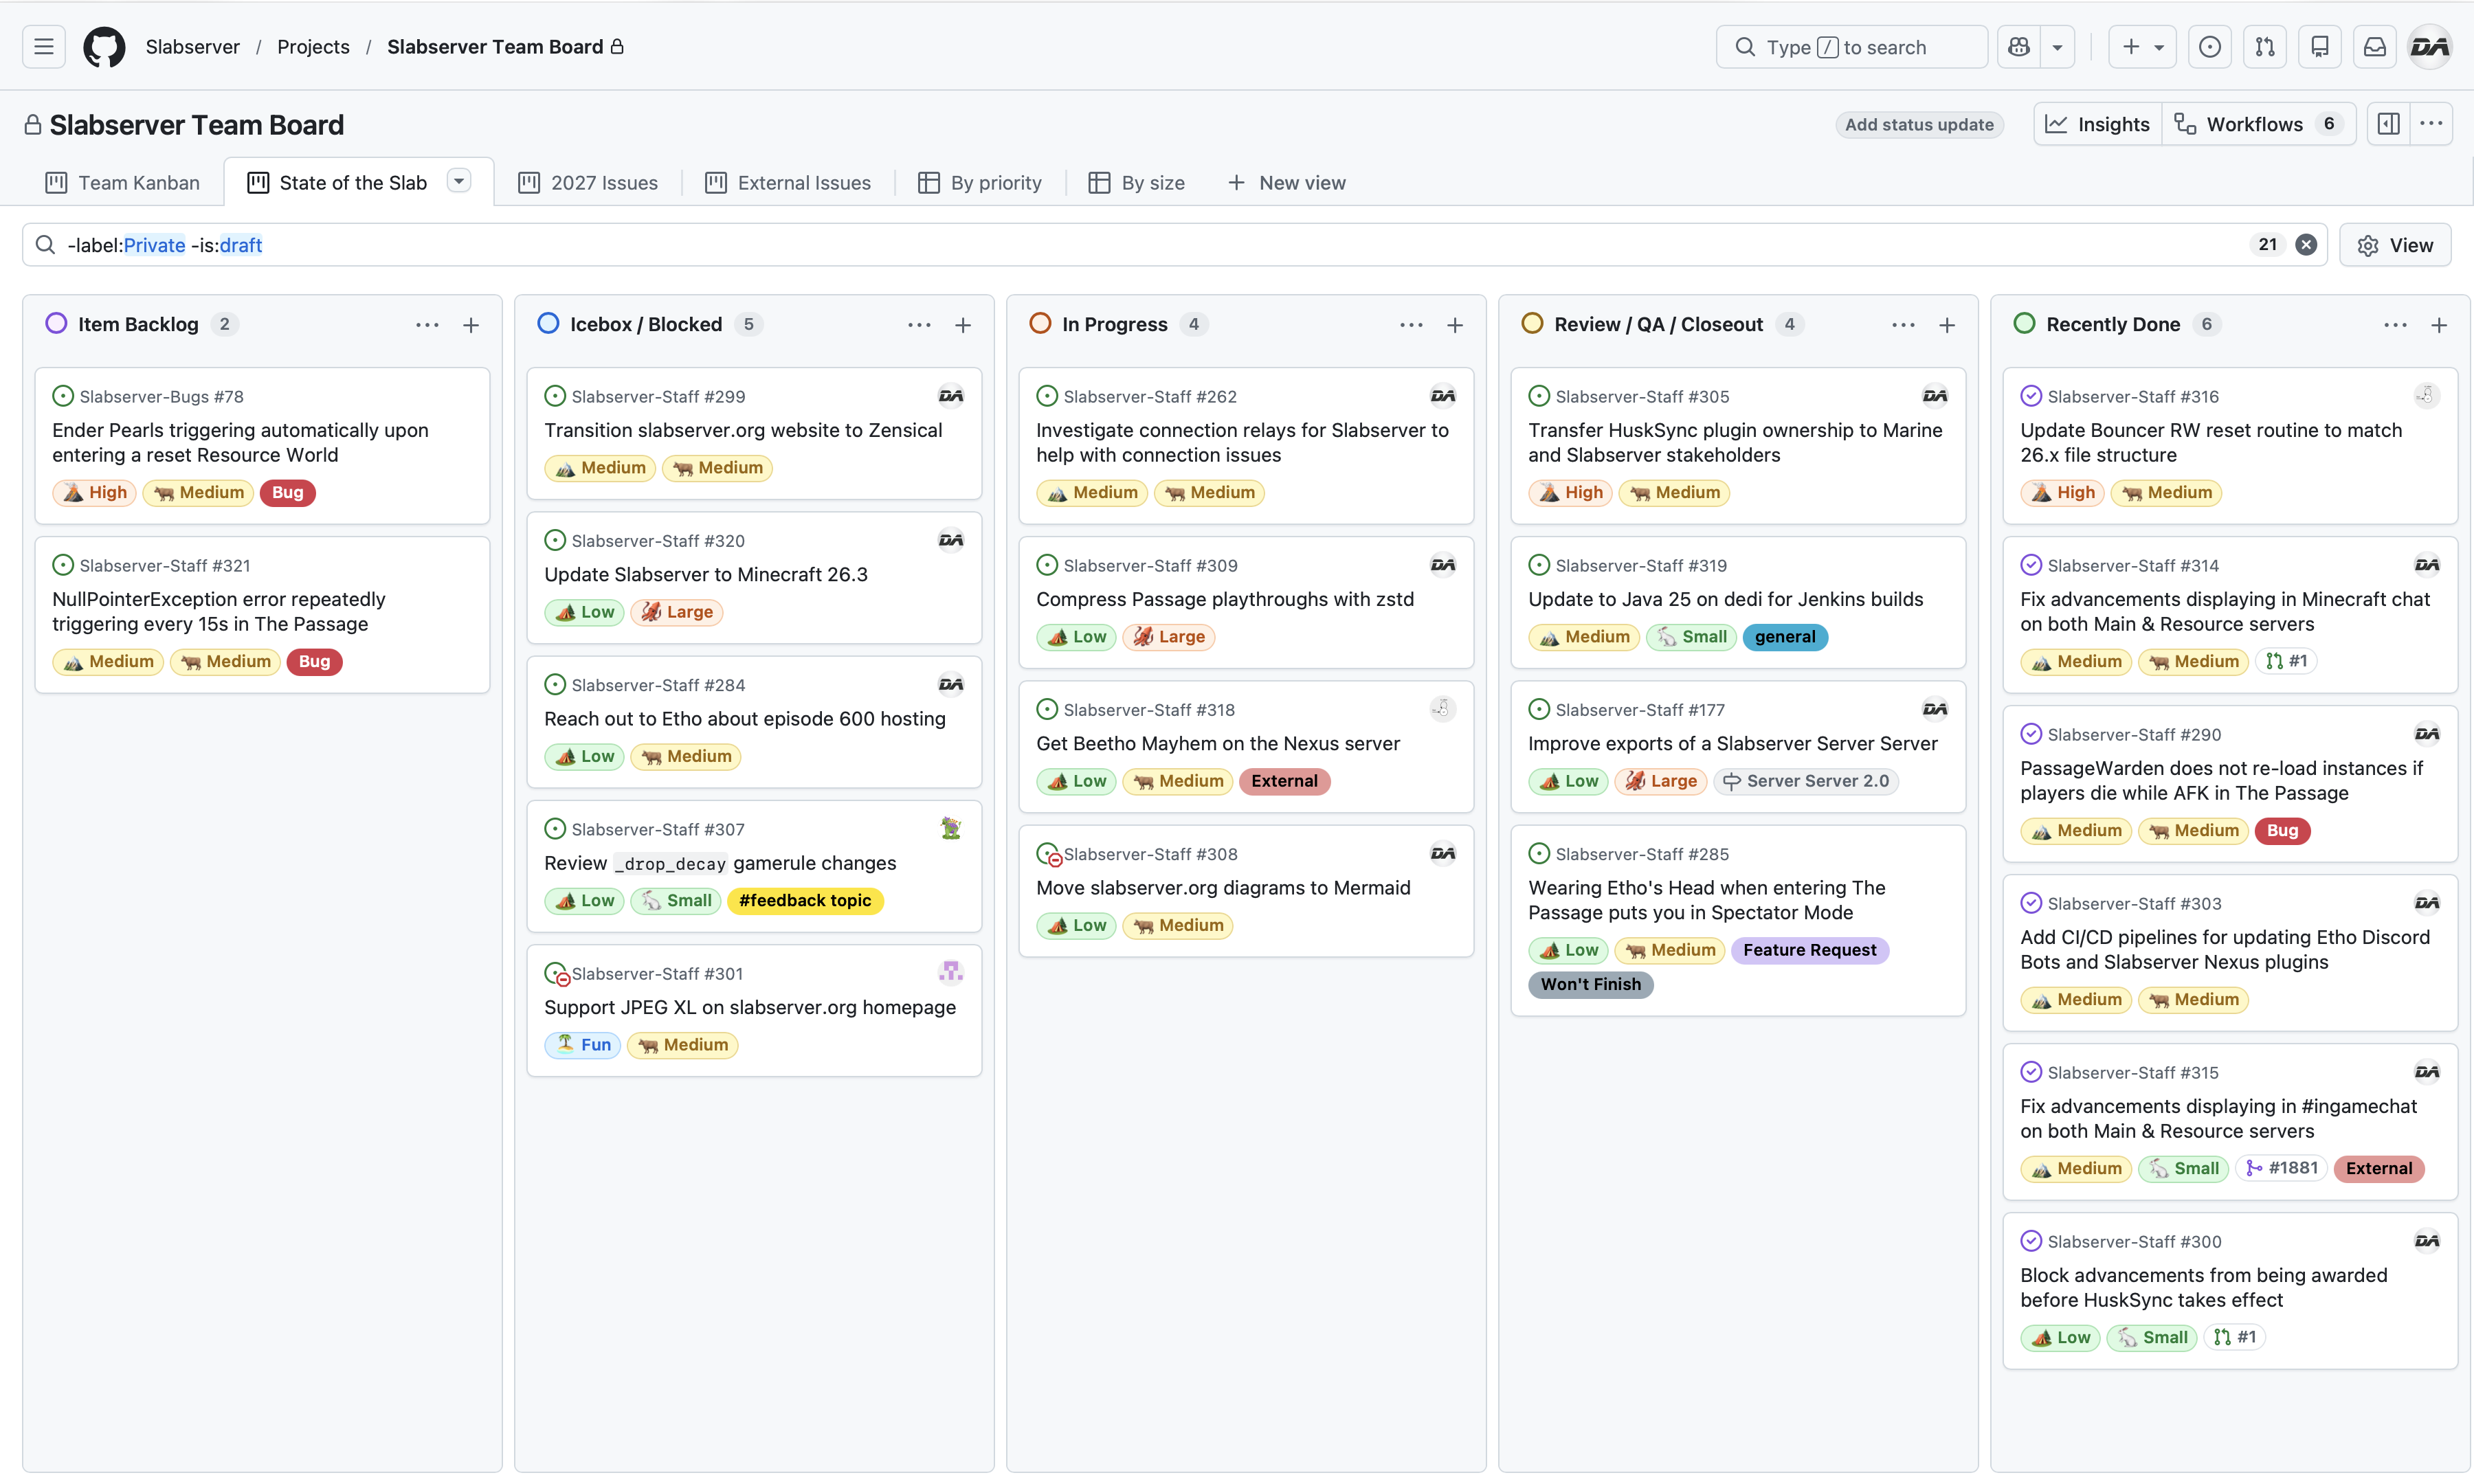Screen dimensions: 2474x1484
Task: Open Review / QA / Closeout column options menu
Action: pyautogui.click(x=1903, y=325)
